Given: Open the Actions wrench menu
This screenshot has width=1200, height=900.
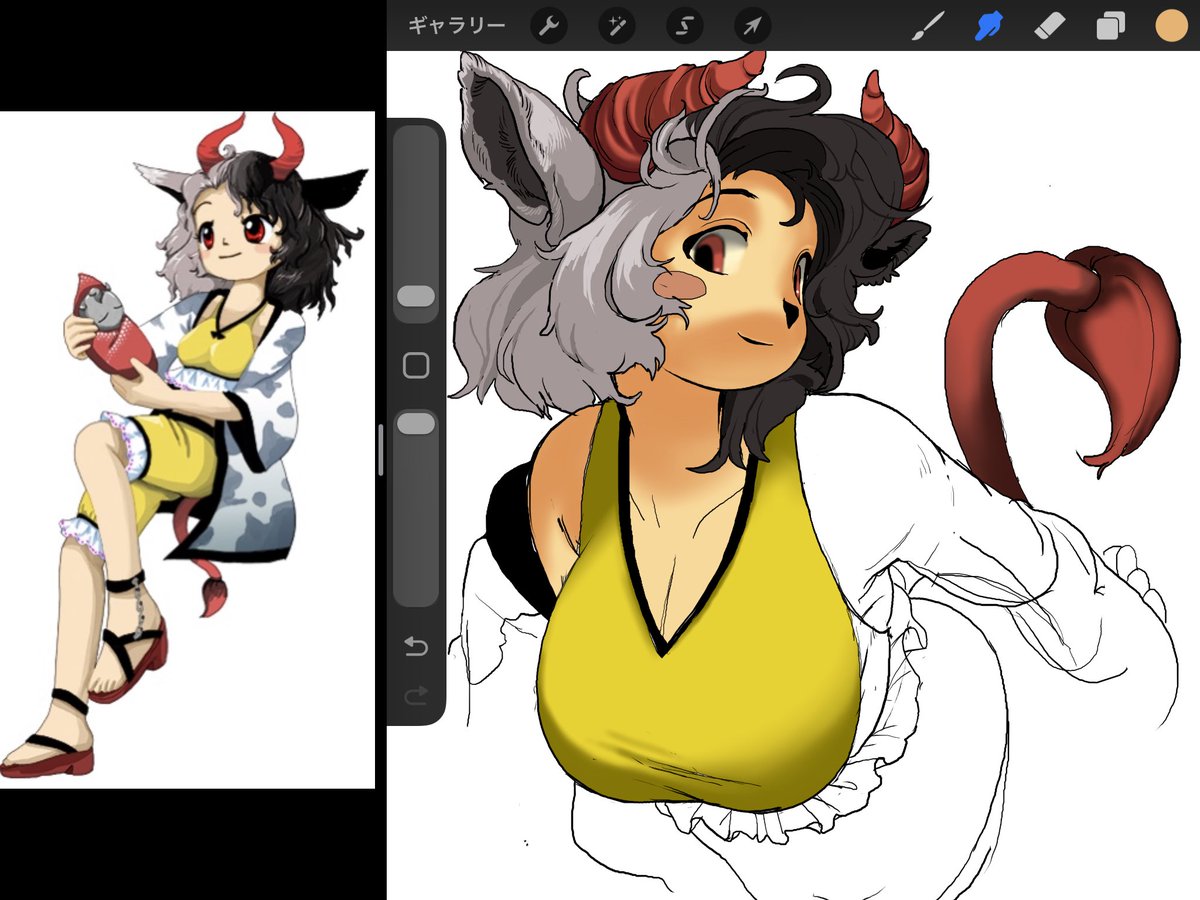Looking at the screenshot, I should point(548,26).
